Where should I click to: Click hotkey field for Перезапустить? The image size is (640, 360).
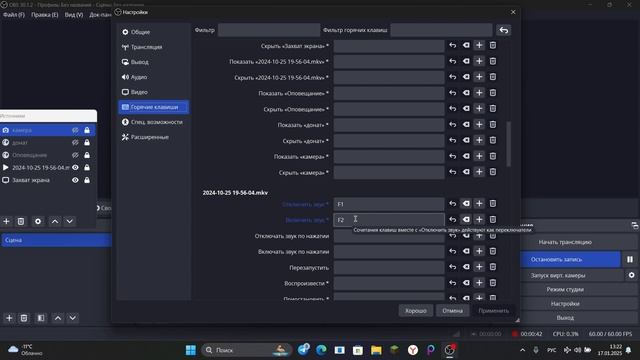click(x=389, y=267)
